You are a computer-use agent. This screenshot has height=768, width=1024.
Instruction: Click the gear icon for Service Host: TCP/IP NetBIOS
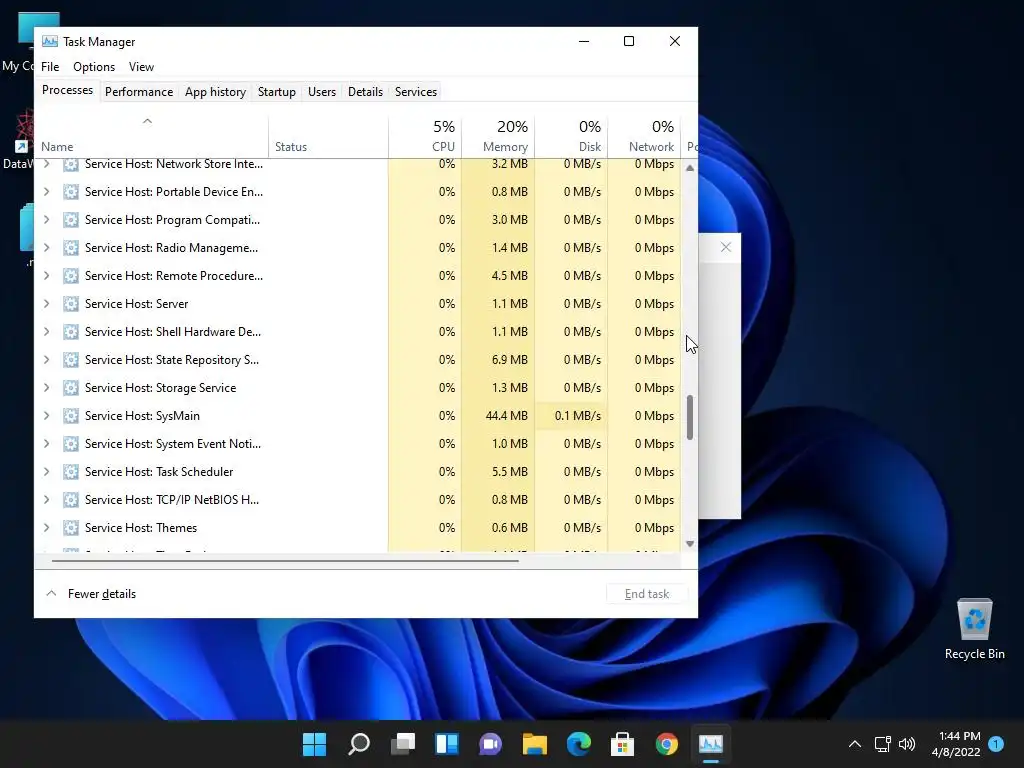click(71, 500)
